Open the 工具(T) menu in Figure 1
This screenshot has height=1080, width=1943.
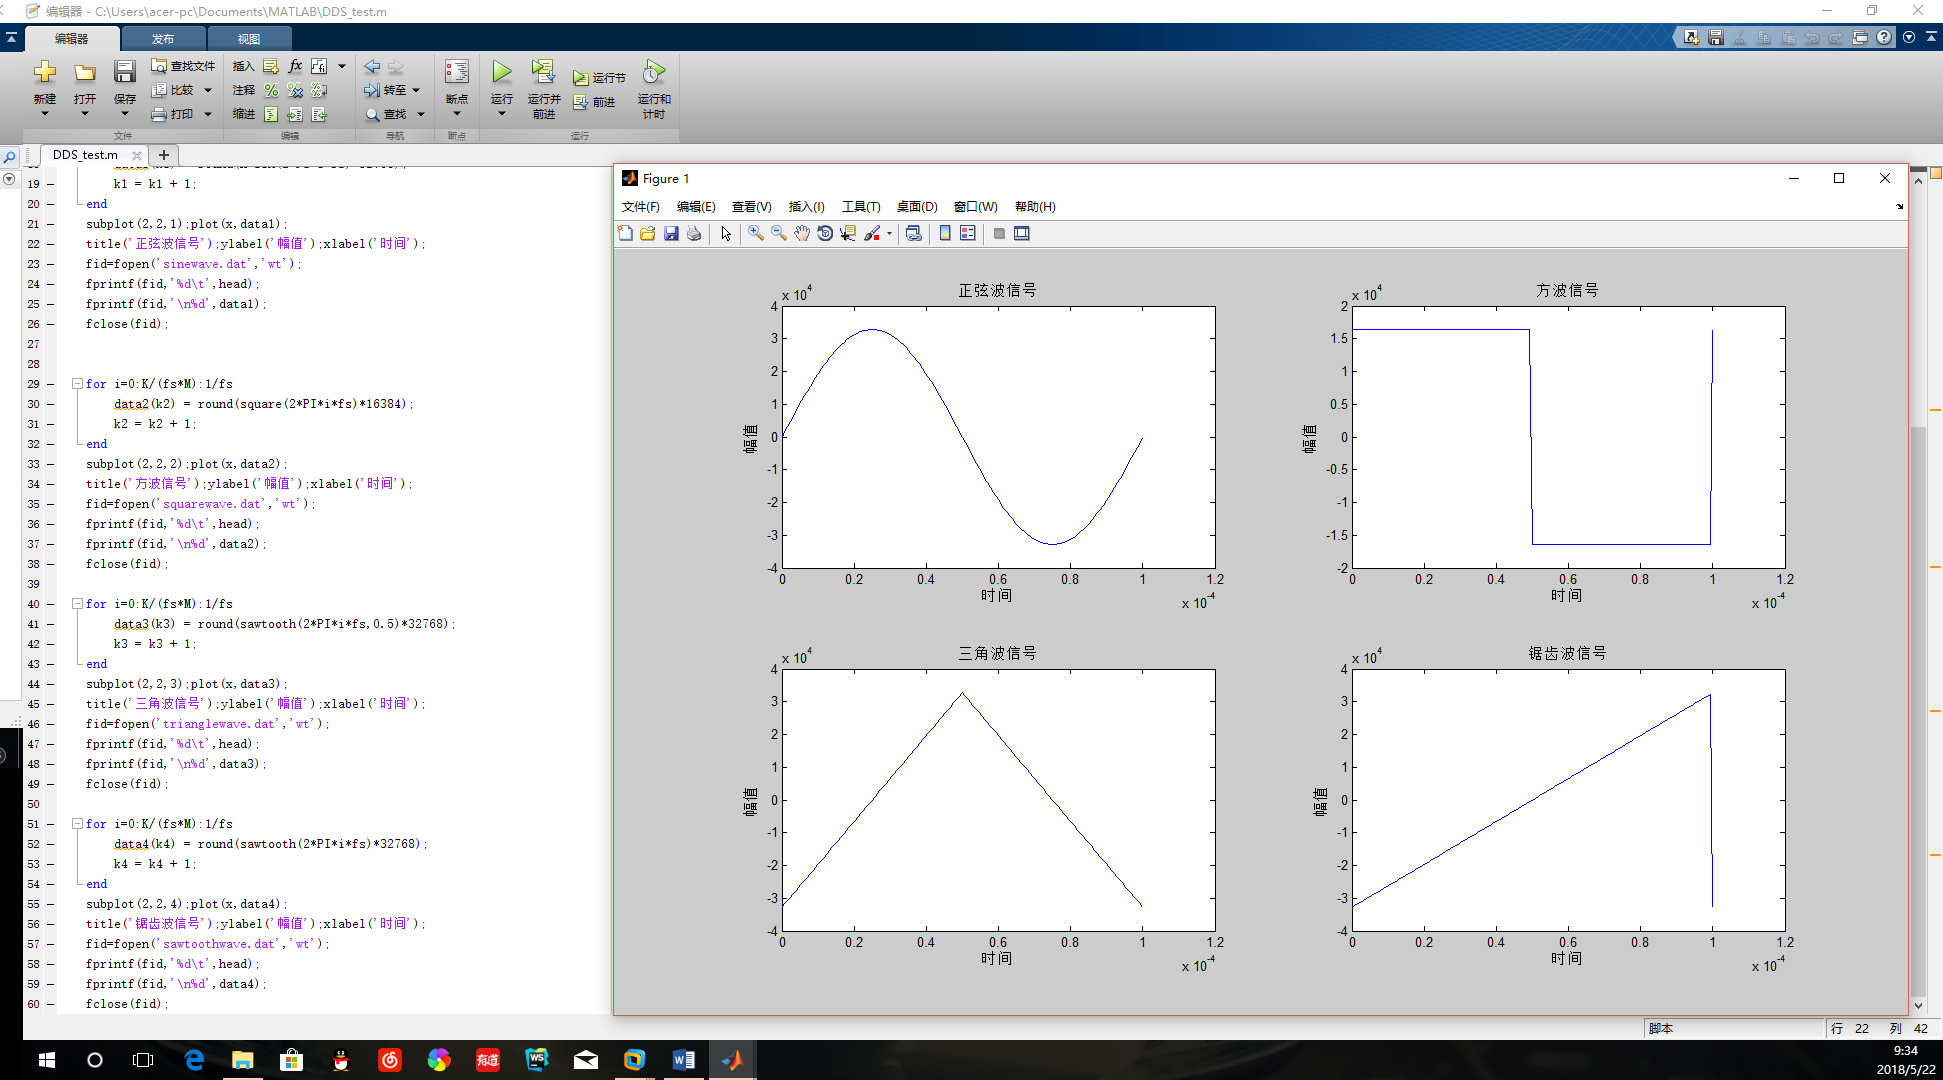pyautogui.click(x=860, y=206)
